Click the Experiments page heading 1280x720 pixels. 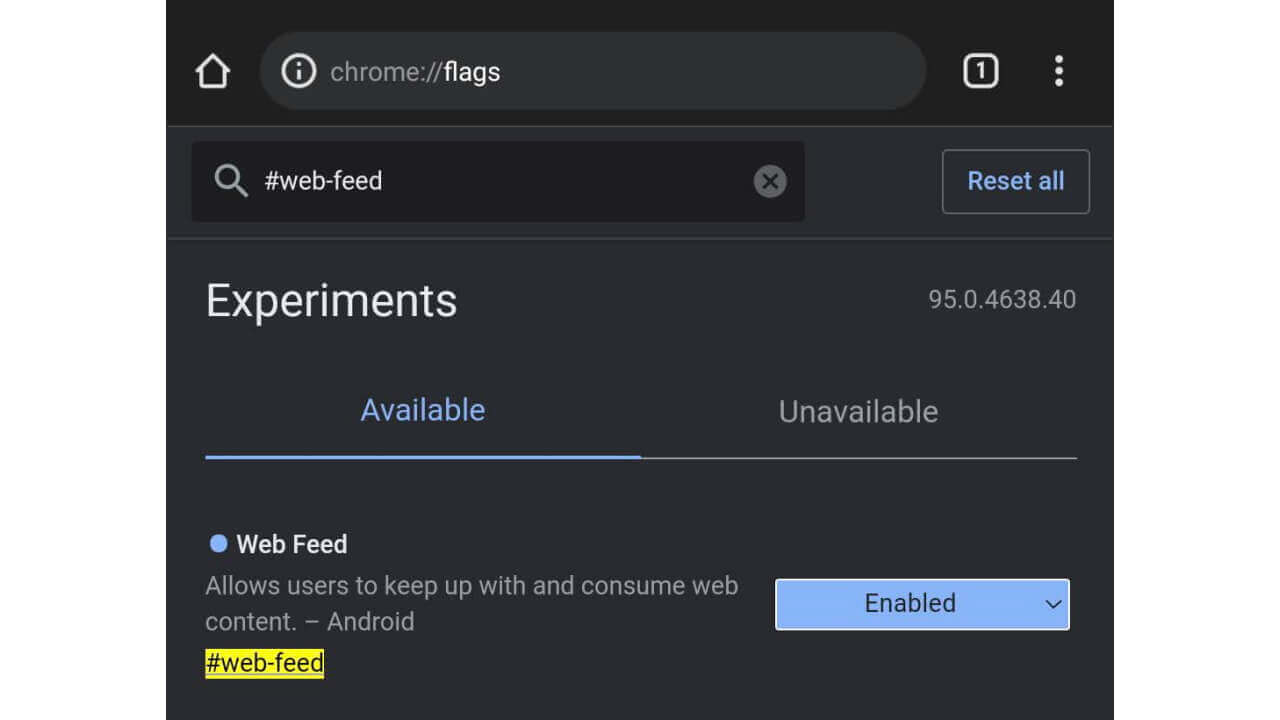331,300
